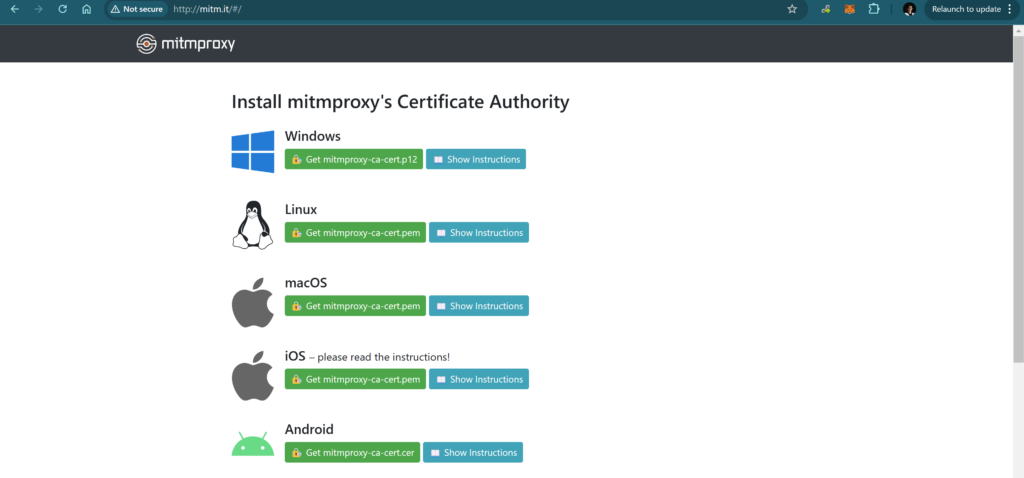
Task: Bookmark this page with star icon
Action: tap(792, 9)
